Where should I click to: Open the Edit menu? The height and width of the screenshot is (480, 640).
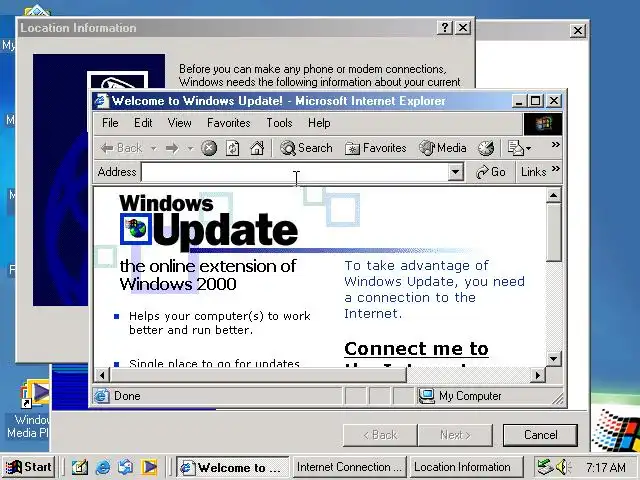143,123
